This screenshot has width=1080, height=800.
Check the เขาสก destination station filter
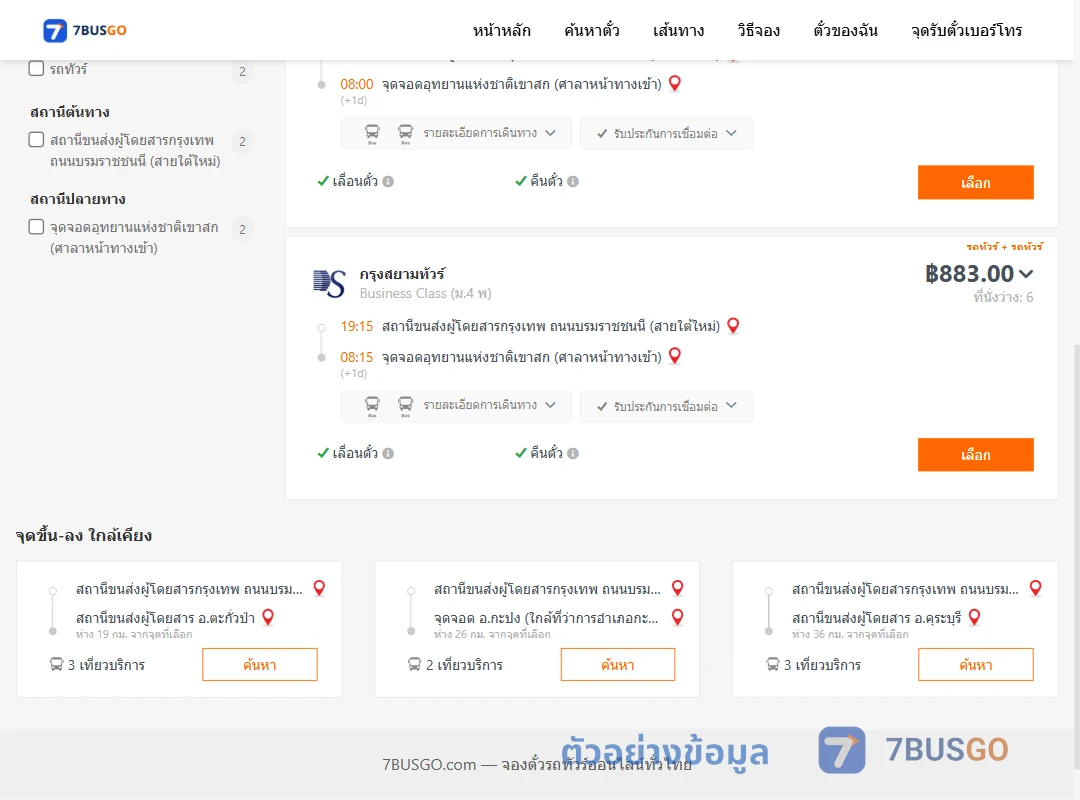point(37,227)
